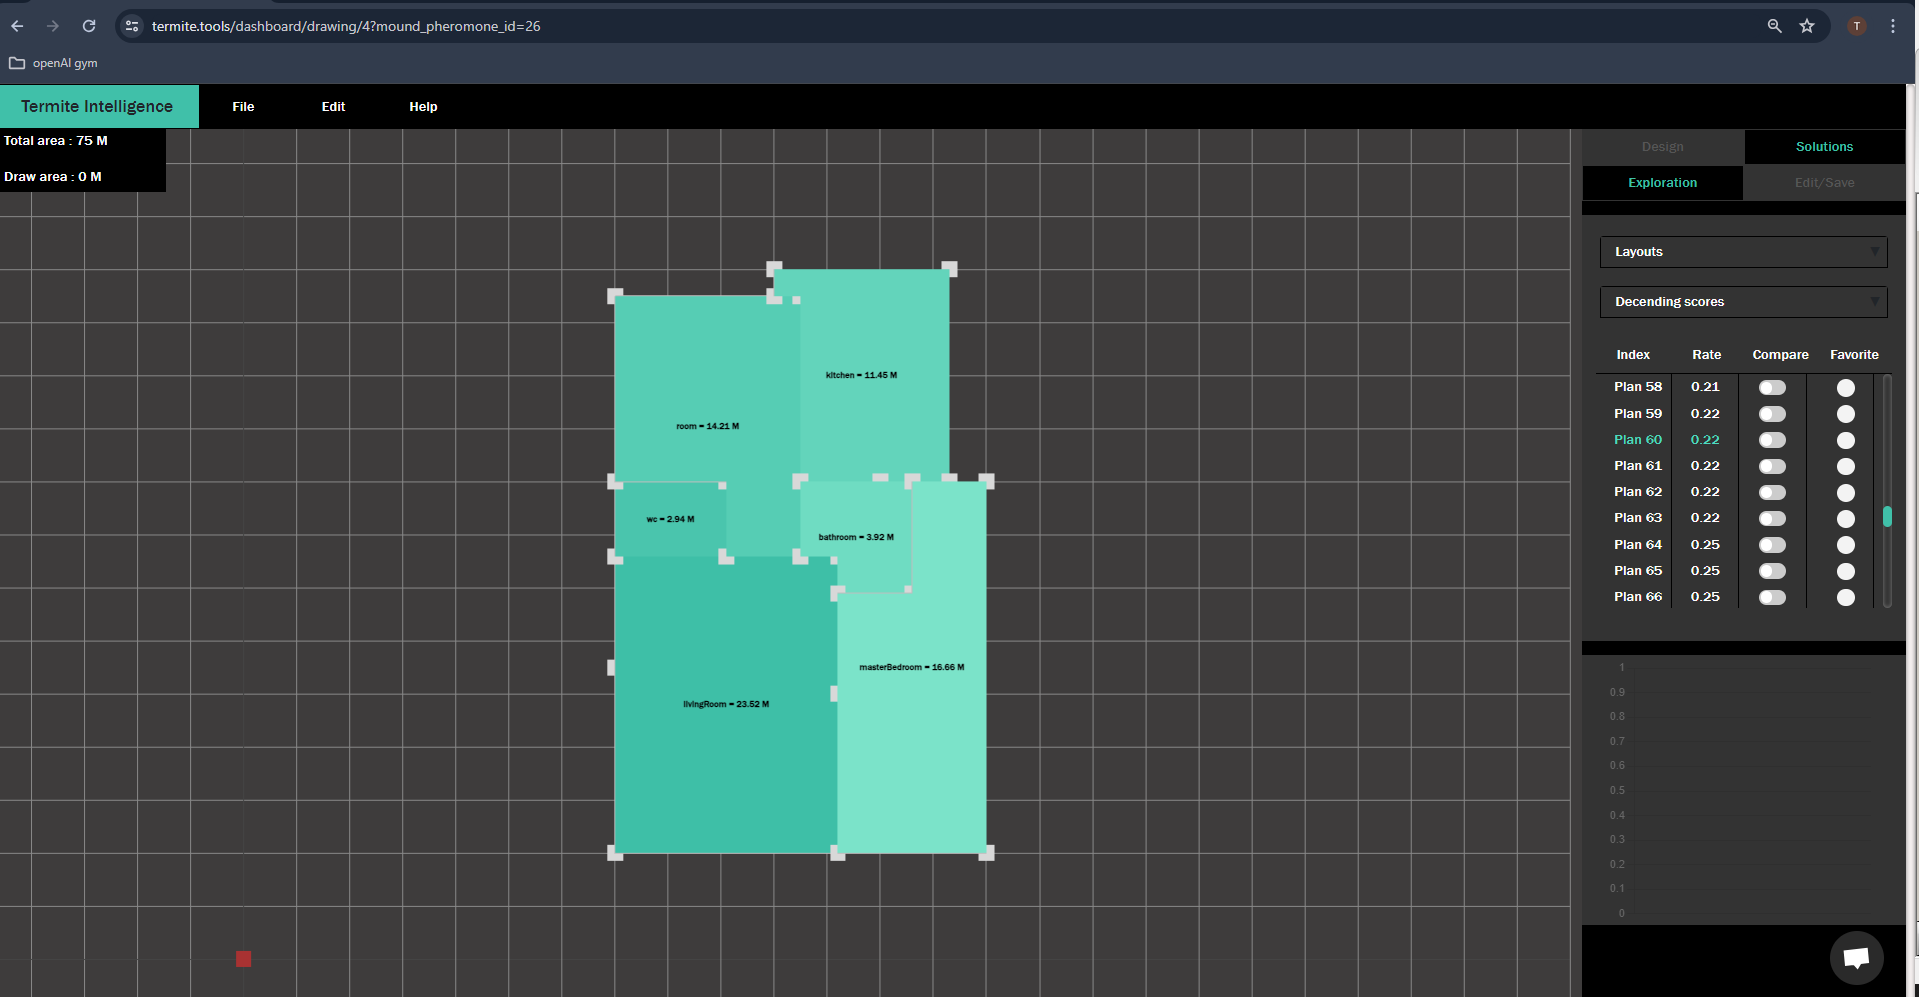Mark Plan 58 as favorite

pos(1846,387)
